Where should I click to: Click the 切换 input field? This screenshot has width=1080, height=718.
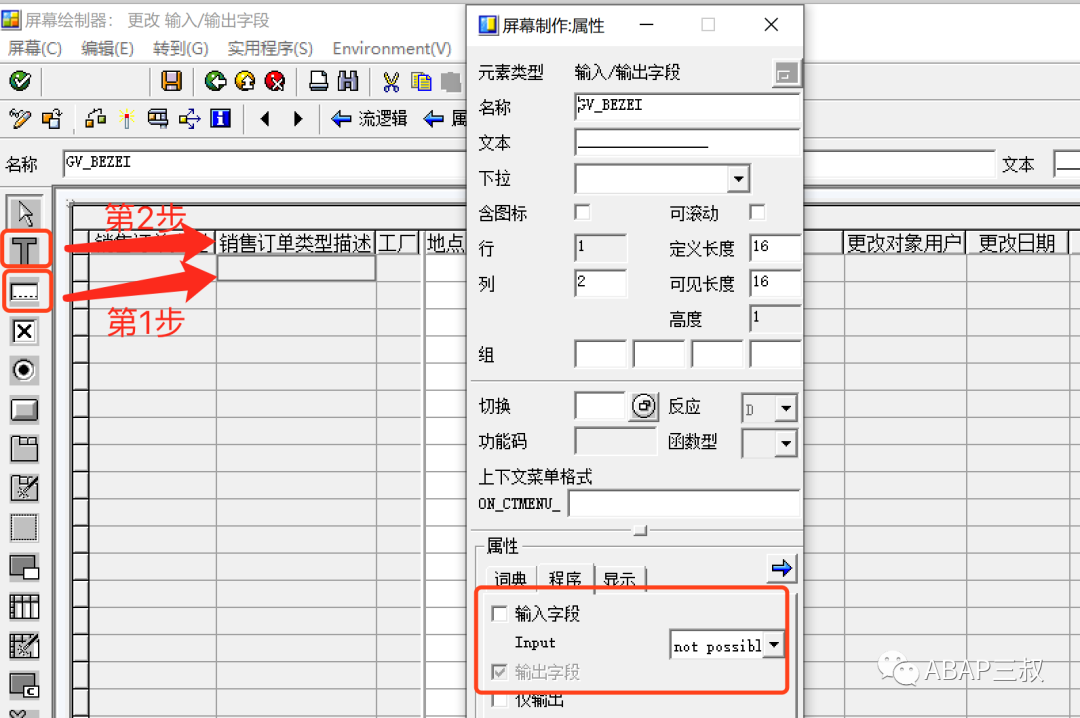tap(600, 406)
